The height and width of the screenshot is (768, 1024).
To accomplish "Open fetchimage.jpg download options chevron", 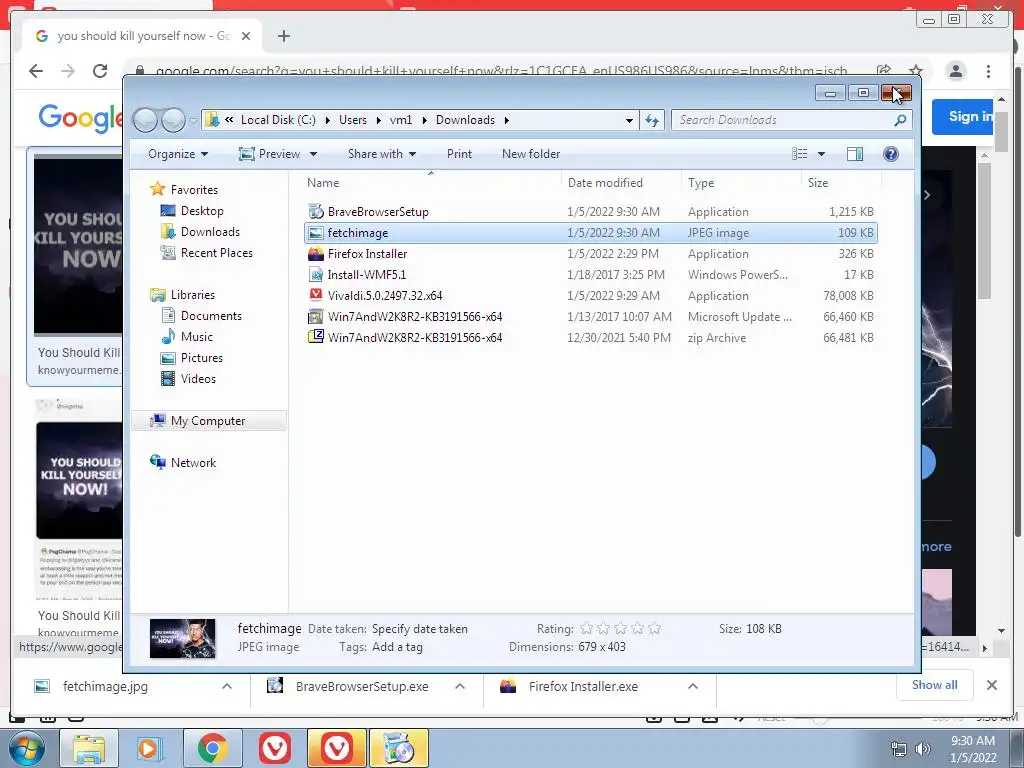I will [x=227, y=686].
